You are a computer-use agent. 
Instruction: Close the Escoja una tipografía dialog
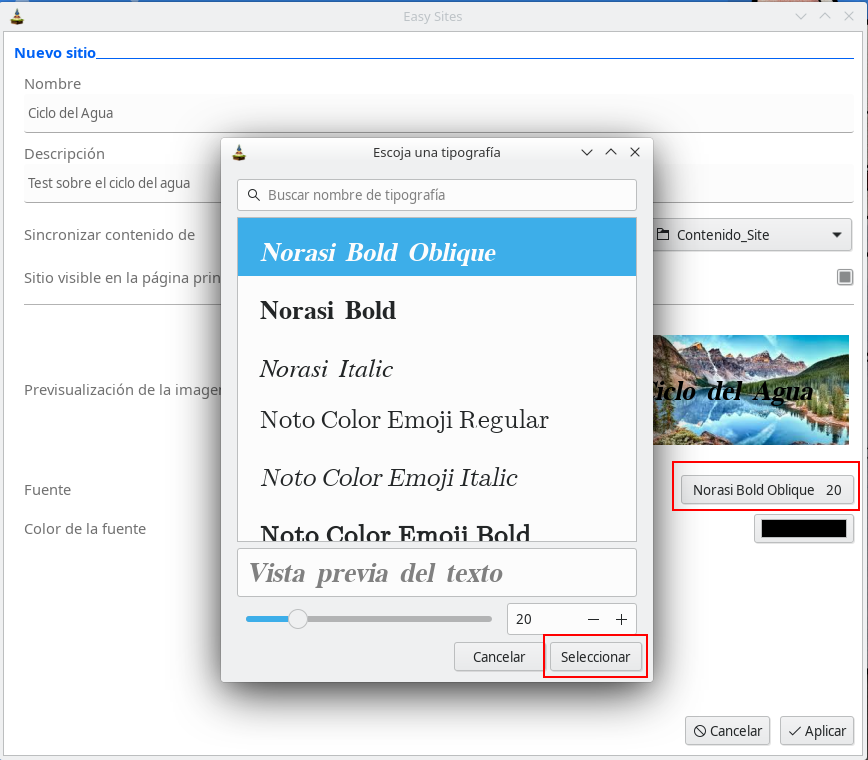point(634,152)
